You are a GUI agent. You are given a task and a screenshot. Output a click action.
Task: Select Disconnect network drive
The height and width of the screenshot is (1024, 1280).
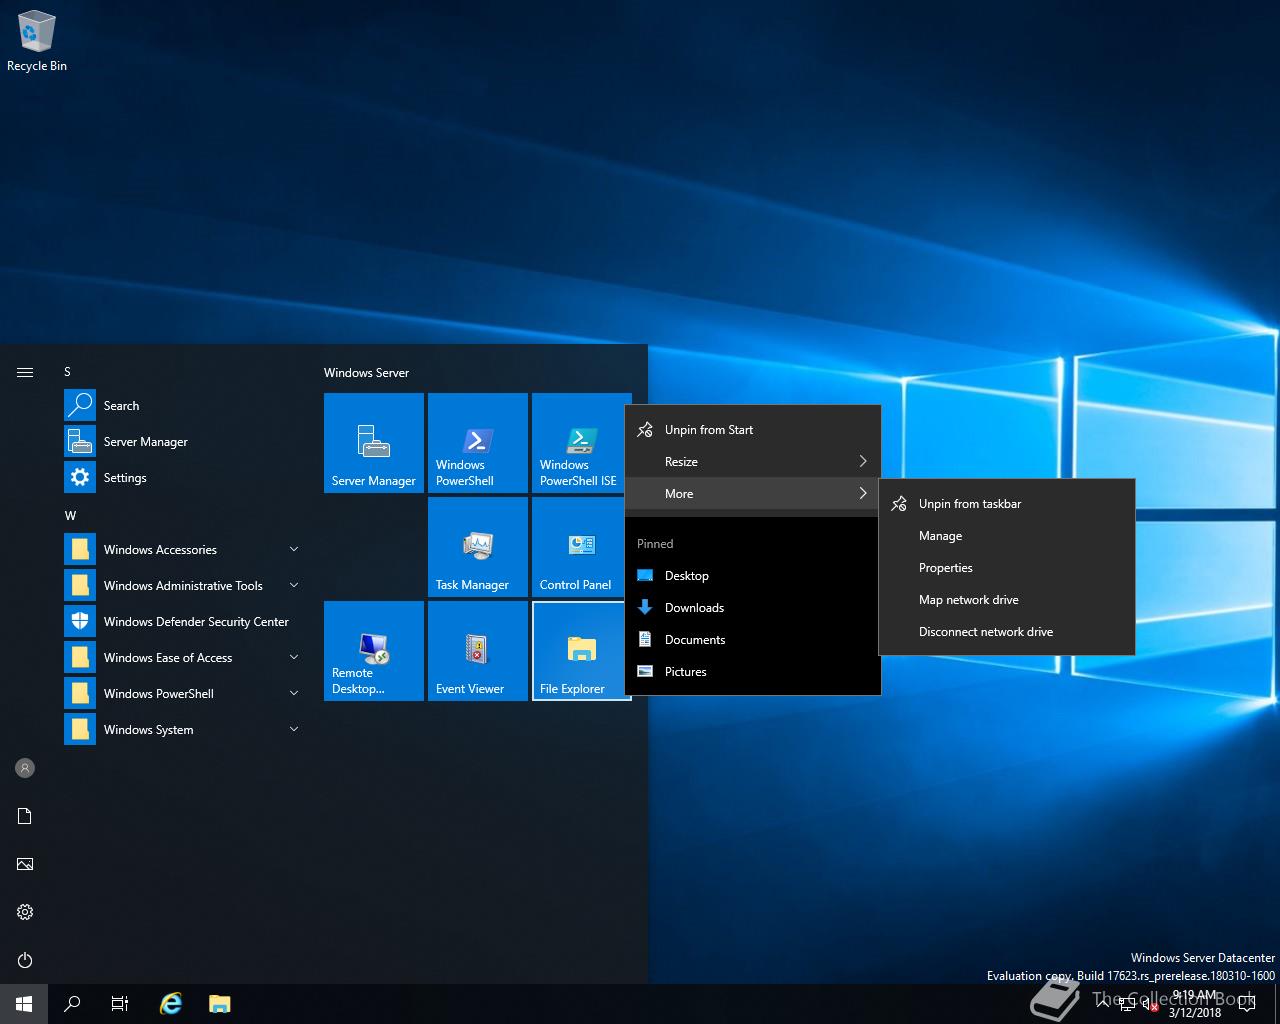pos(1007,632)
